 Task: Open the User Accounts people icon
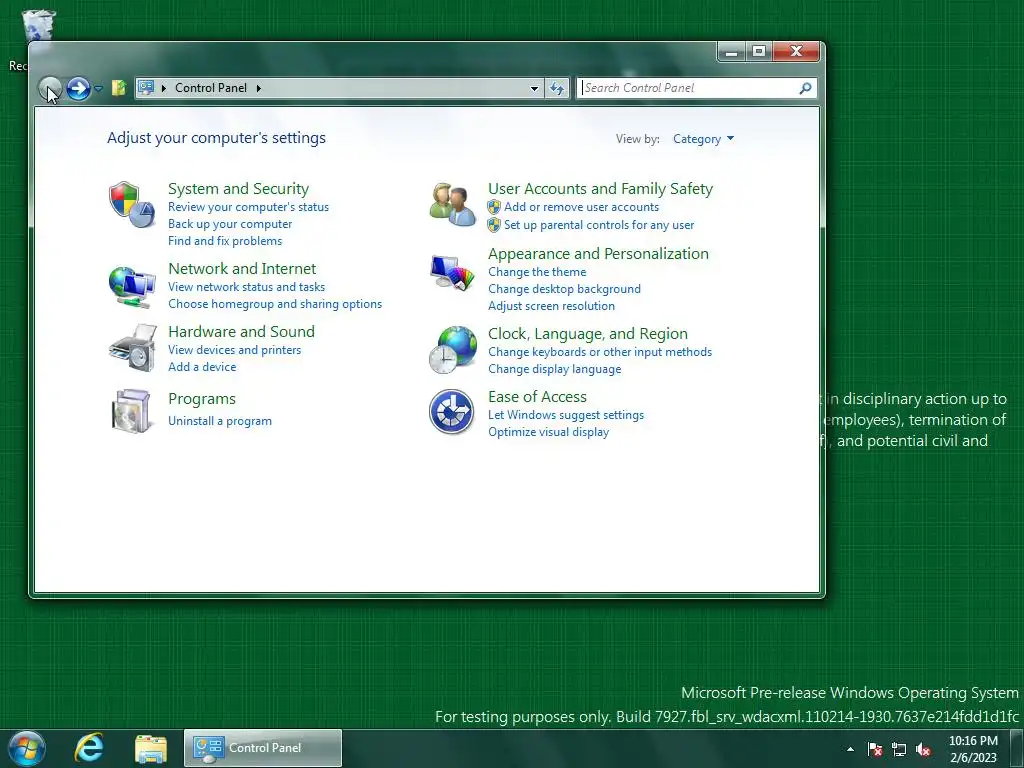coord(453,204)
